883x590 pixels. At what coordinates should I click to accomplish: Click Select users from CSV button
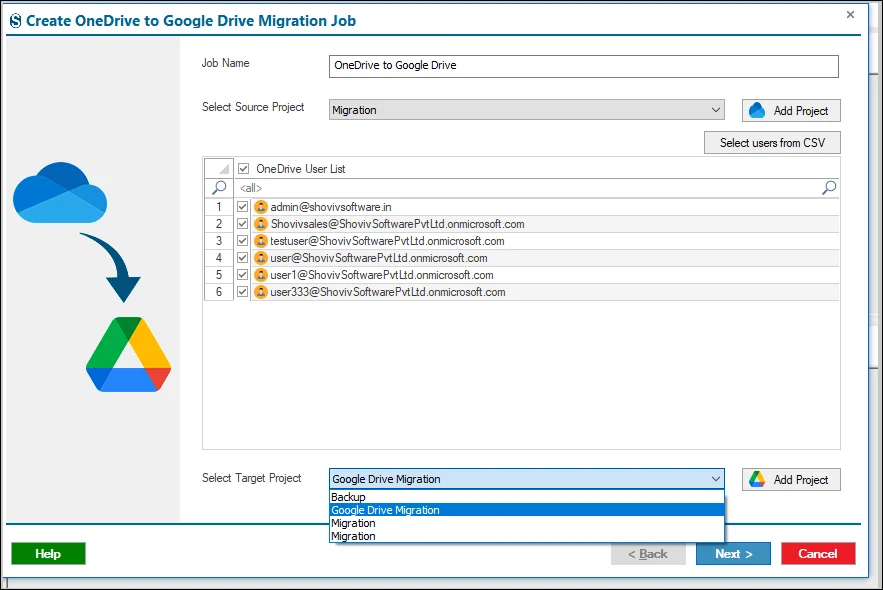pos(772,142)
